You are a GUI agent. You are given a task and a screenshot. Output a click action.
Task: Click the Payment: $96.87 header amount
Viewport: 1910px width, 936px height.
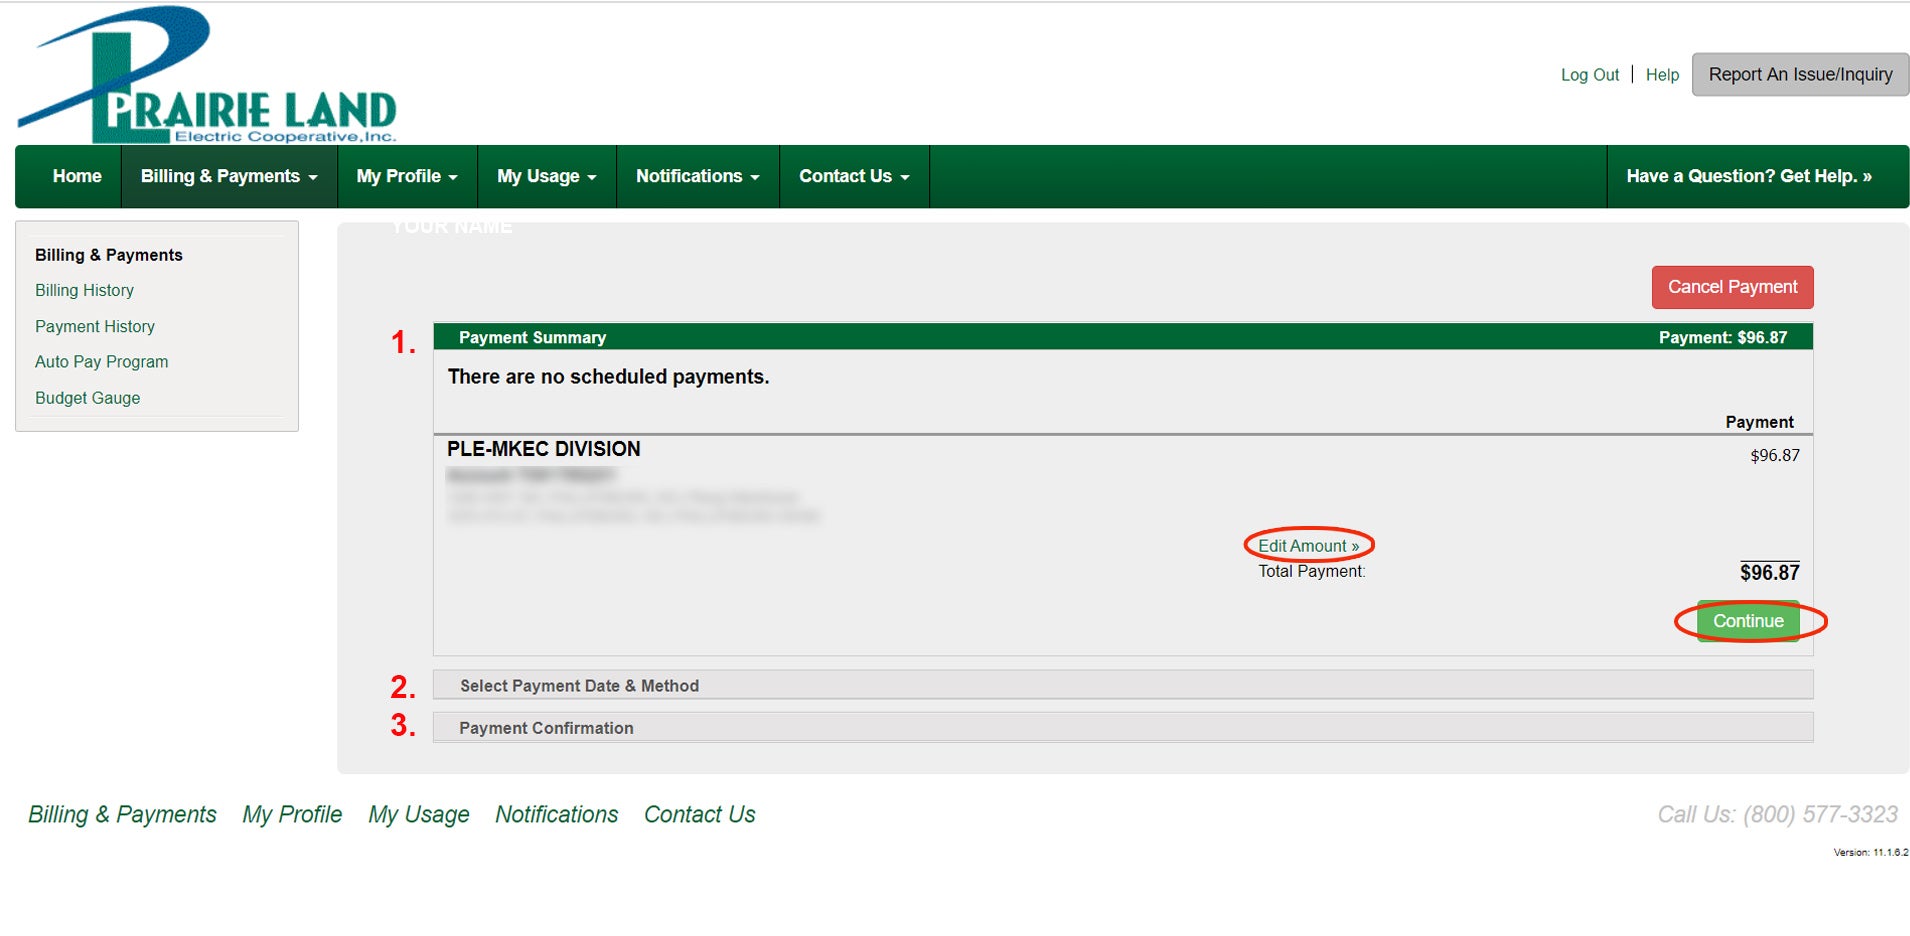tap(1722, 337)
